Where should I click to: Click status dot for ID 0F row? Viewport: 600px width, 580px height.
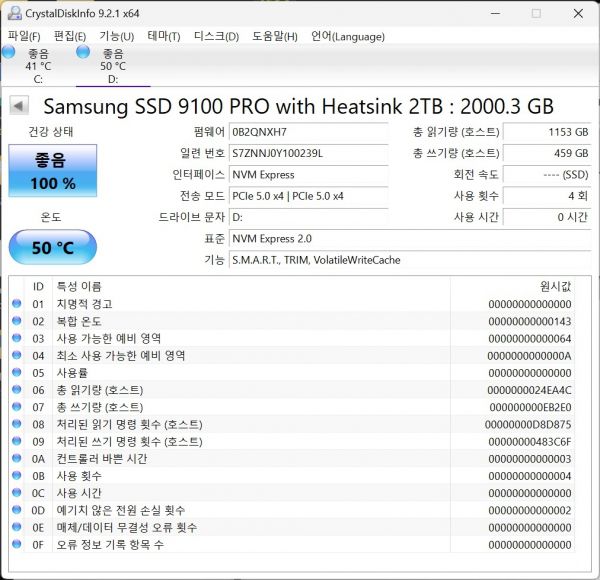[16, 544]
